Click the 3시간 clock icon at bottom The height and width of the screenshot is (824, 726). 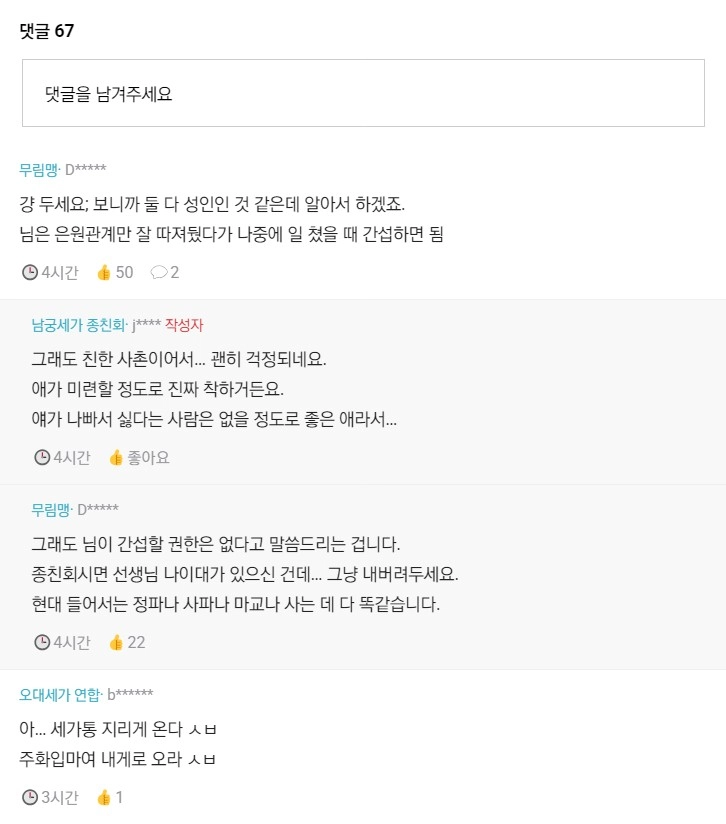pos(30,797)
